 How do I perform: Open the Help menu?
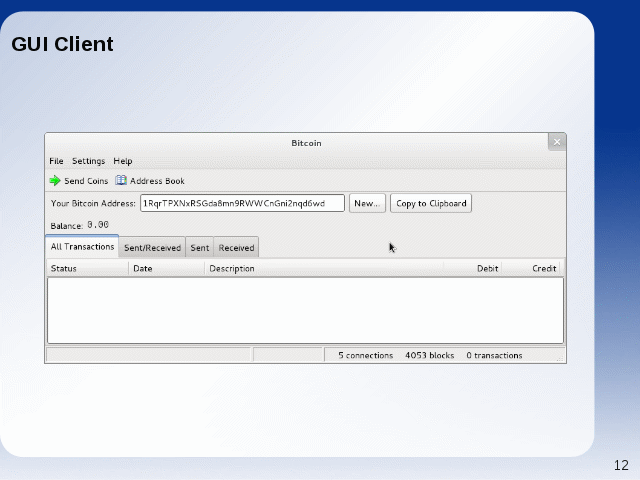pyautogui.click(x=123, y=161)
